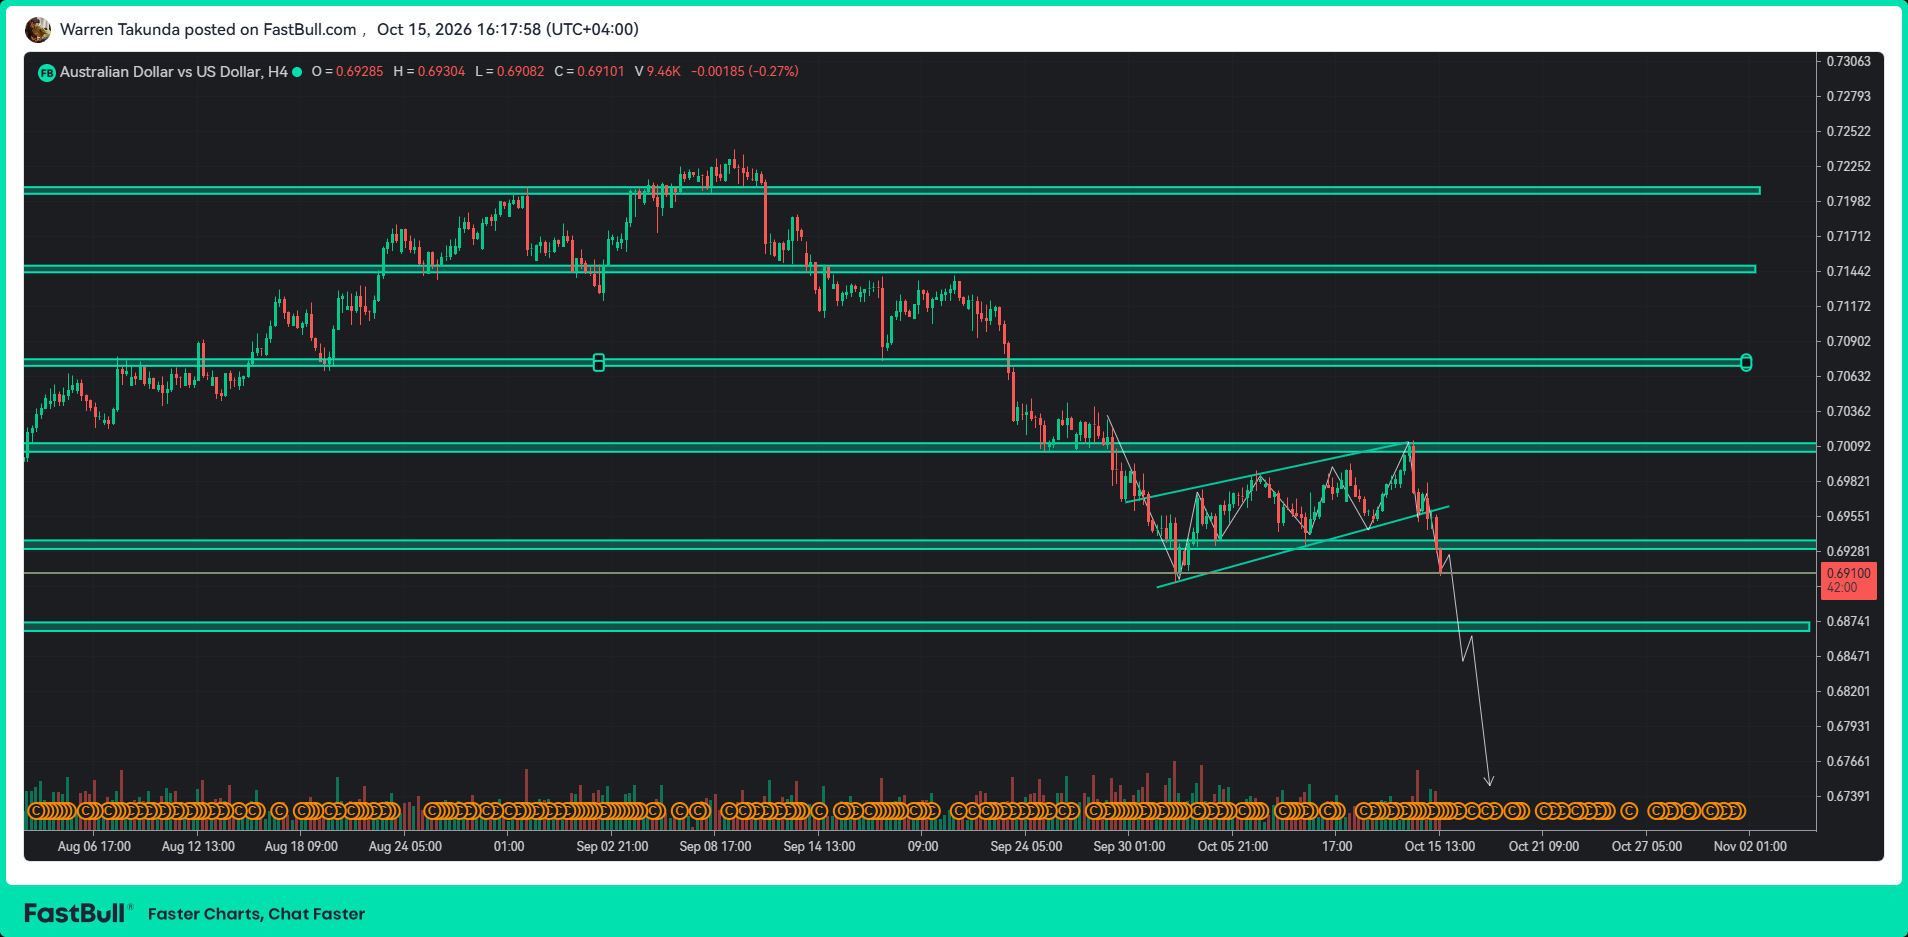The image size is (1908, 937).
Task: Click the 0.71442 price axis label
Action: pos(1848,271)
